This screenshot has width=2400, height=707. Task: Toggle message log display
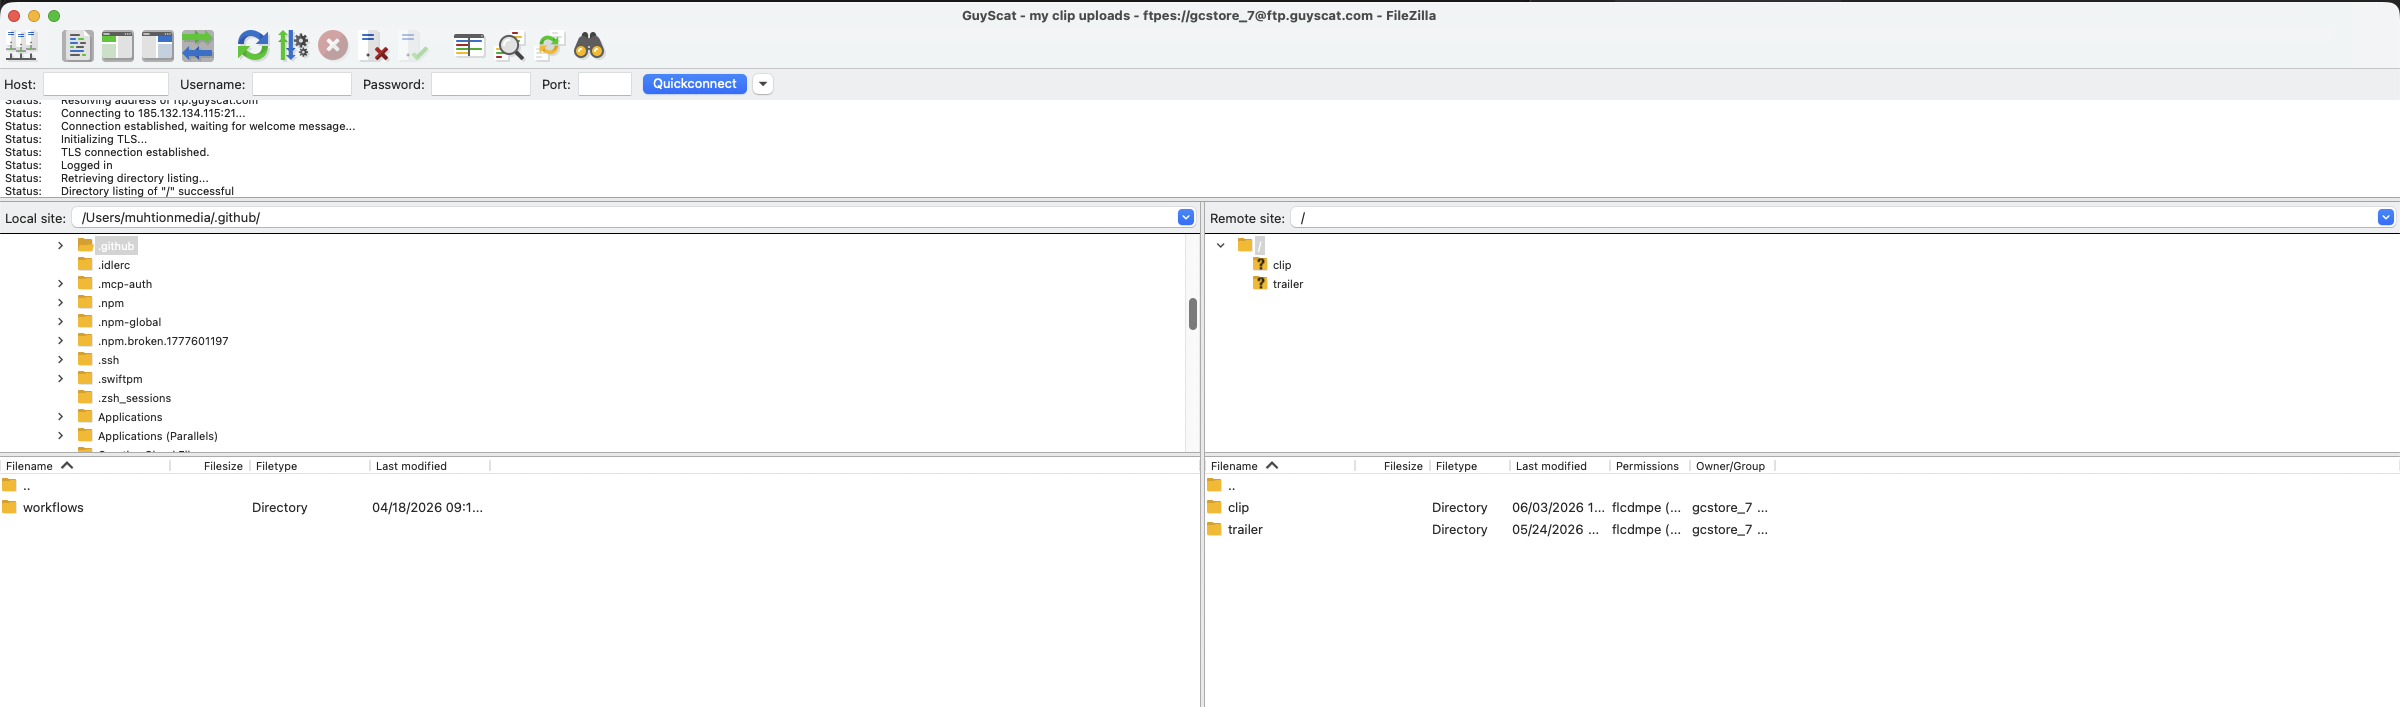click(x=77, y=45)
